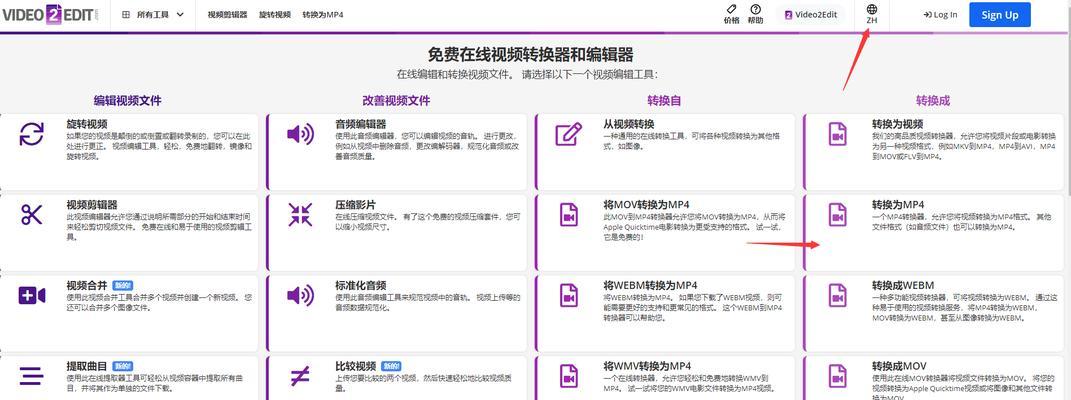The width and height of the screenshot is (1071, 400).
Task: Open the 转换为视频 card title
Action: point(898,124)
